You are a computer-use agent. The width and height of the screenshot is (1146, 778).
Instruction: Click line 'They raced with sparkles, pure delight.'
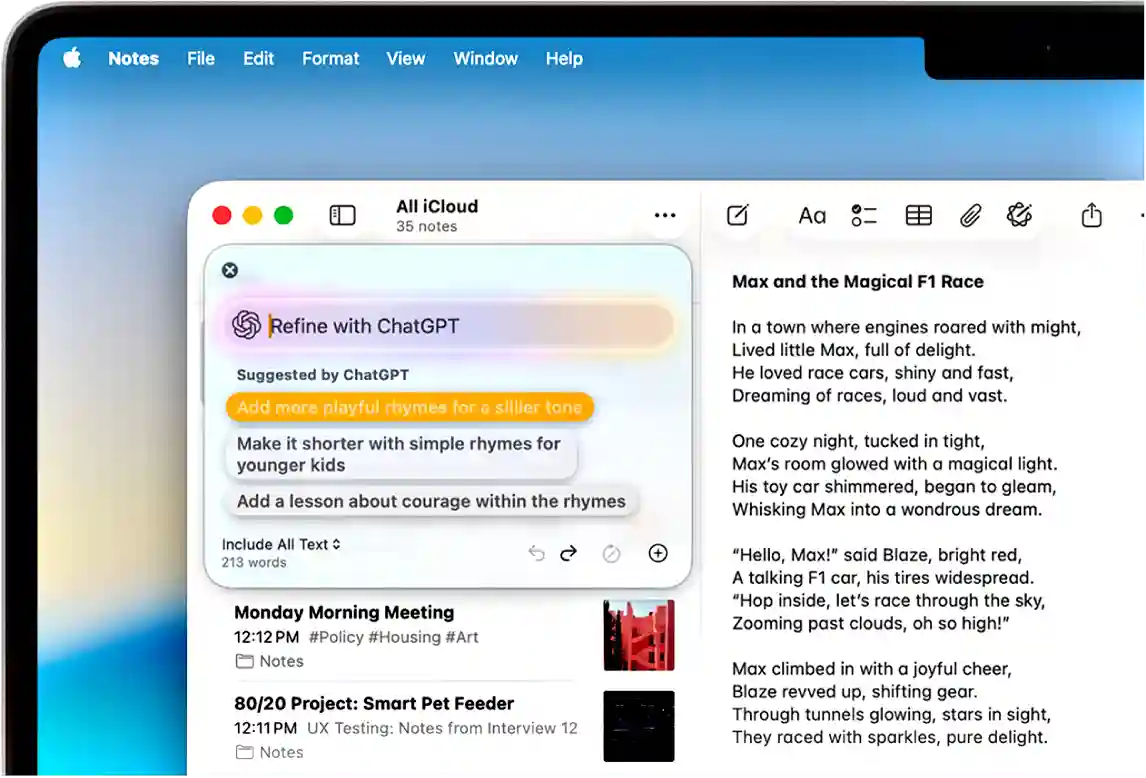[x=889, y=738]
